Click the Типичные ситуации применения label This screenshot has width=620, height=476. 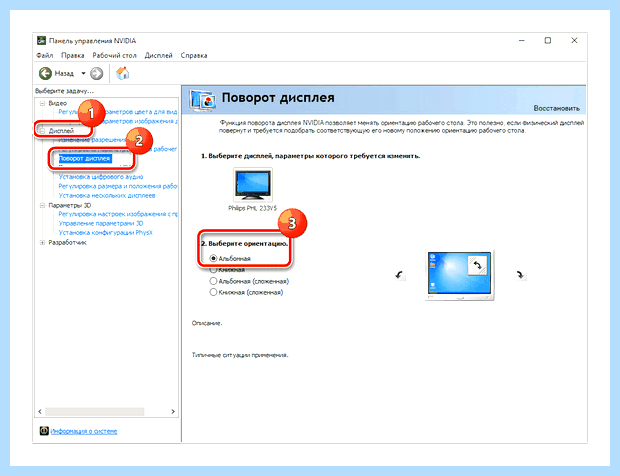[240, 355]
